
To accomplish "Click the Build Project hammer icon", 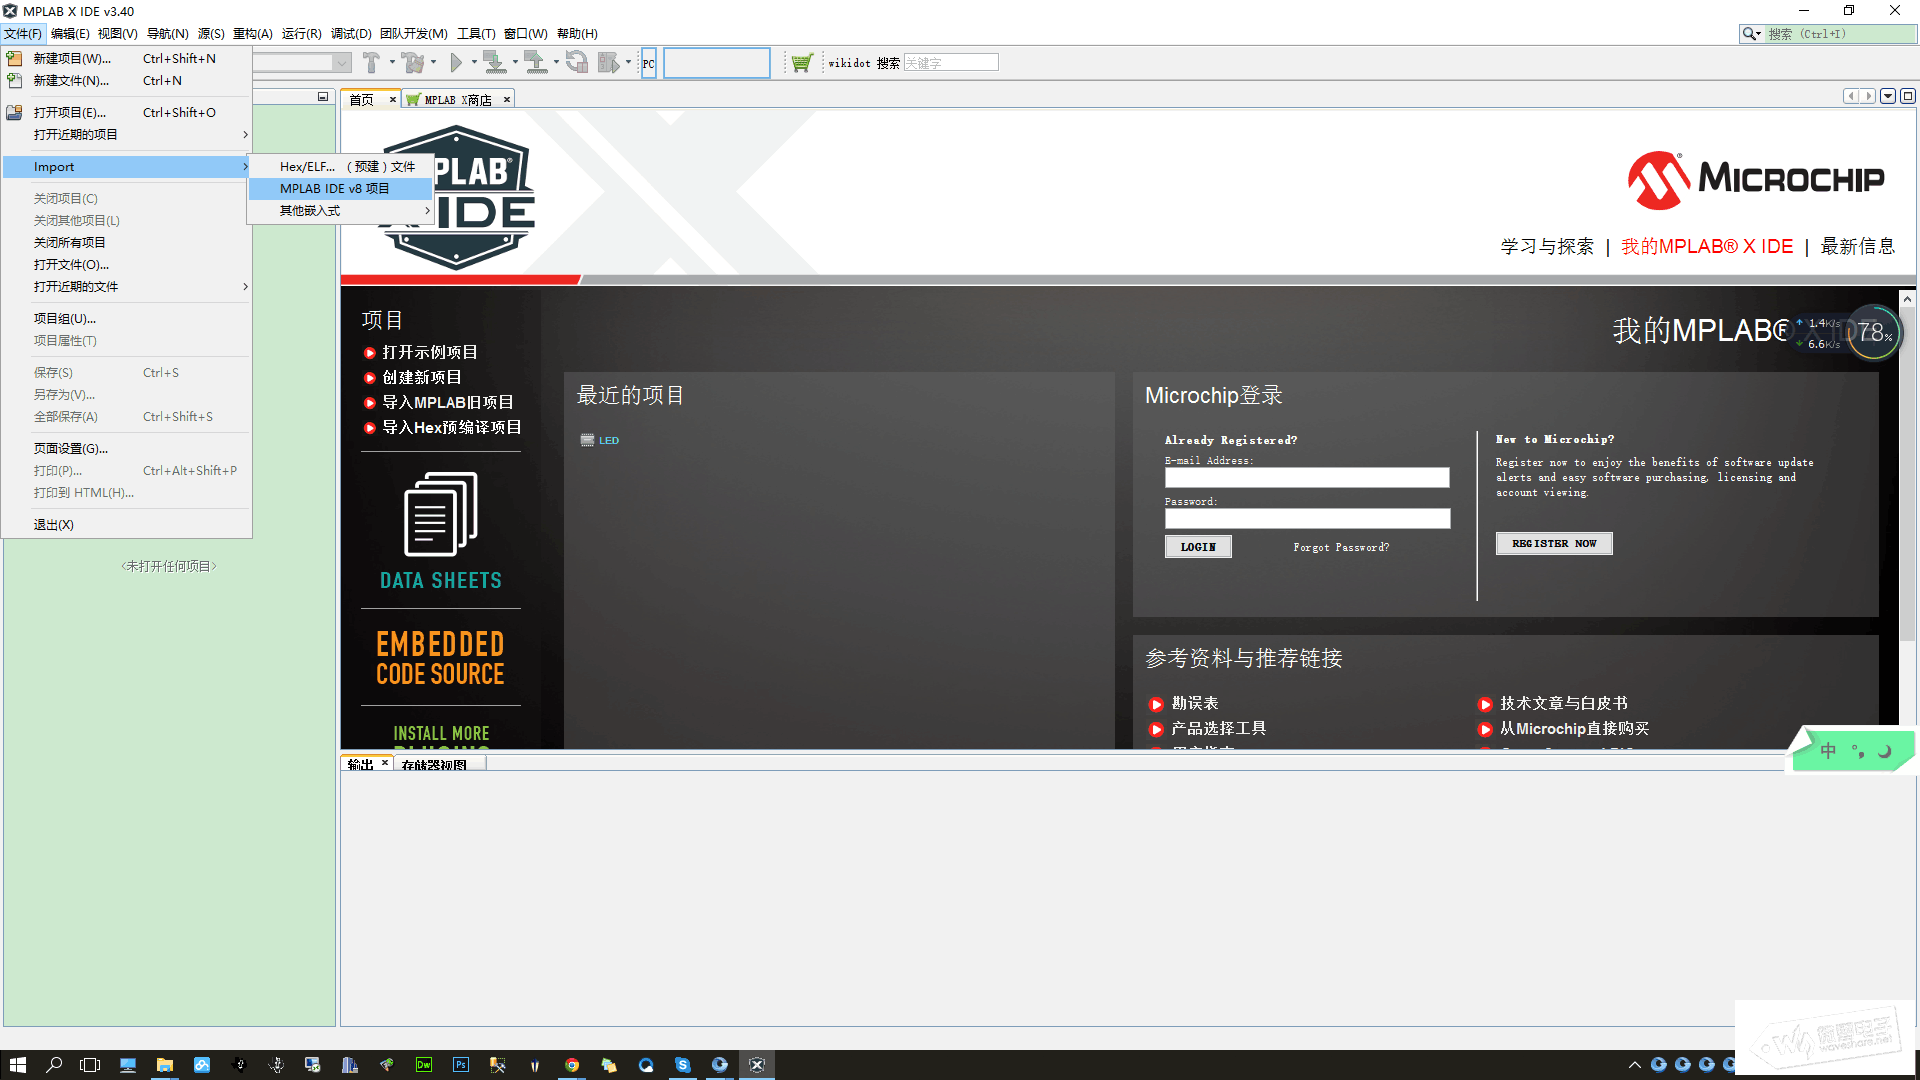I will [x=371, y=63].
